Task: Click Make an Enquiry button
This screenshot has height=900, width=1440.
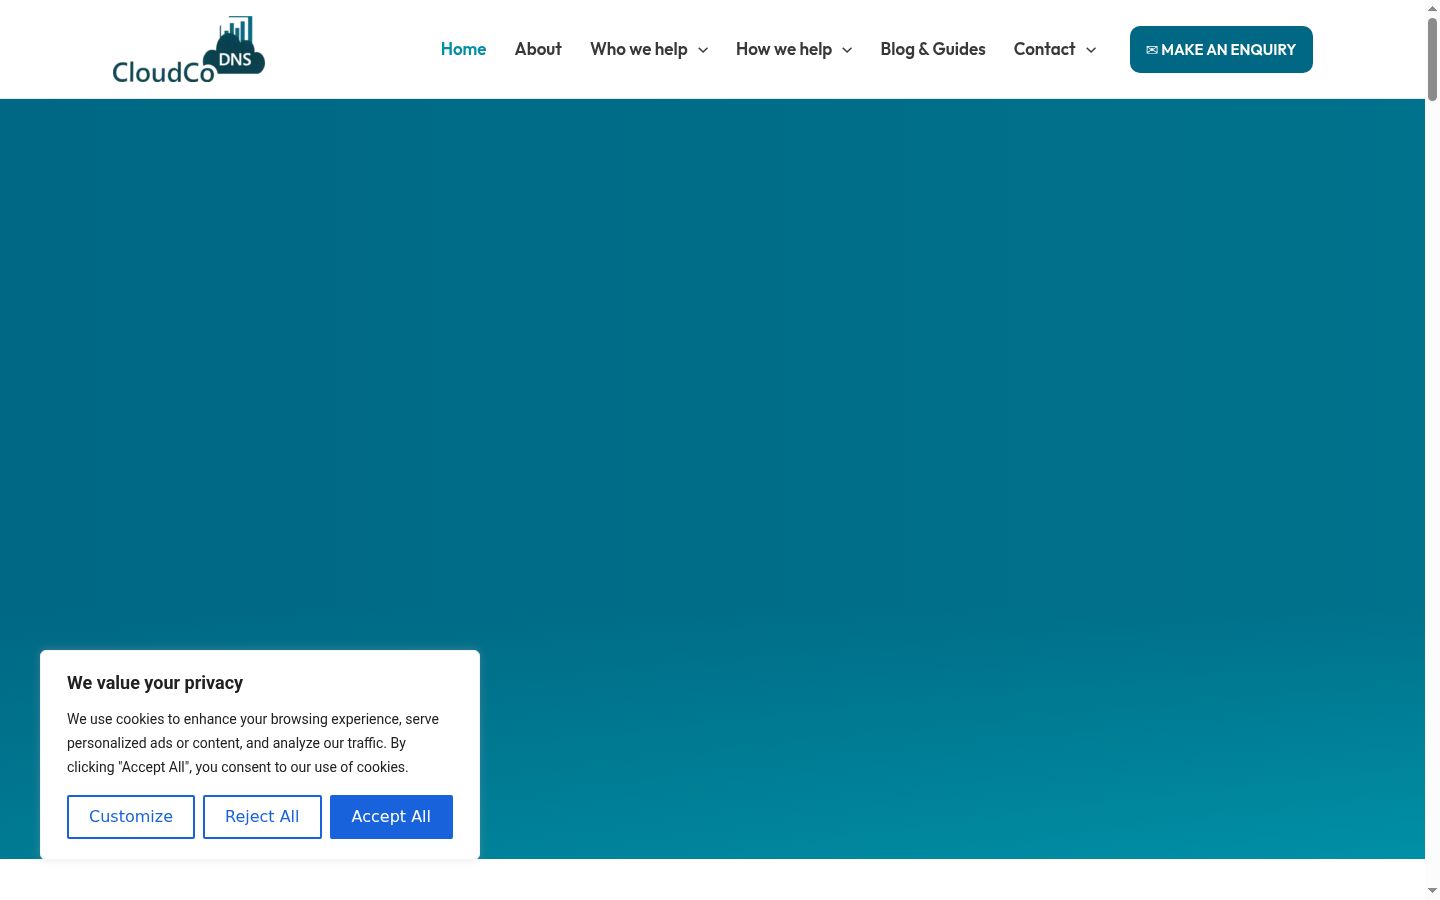Action: click(x=1221, y=49)
